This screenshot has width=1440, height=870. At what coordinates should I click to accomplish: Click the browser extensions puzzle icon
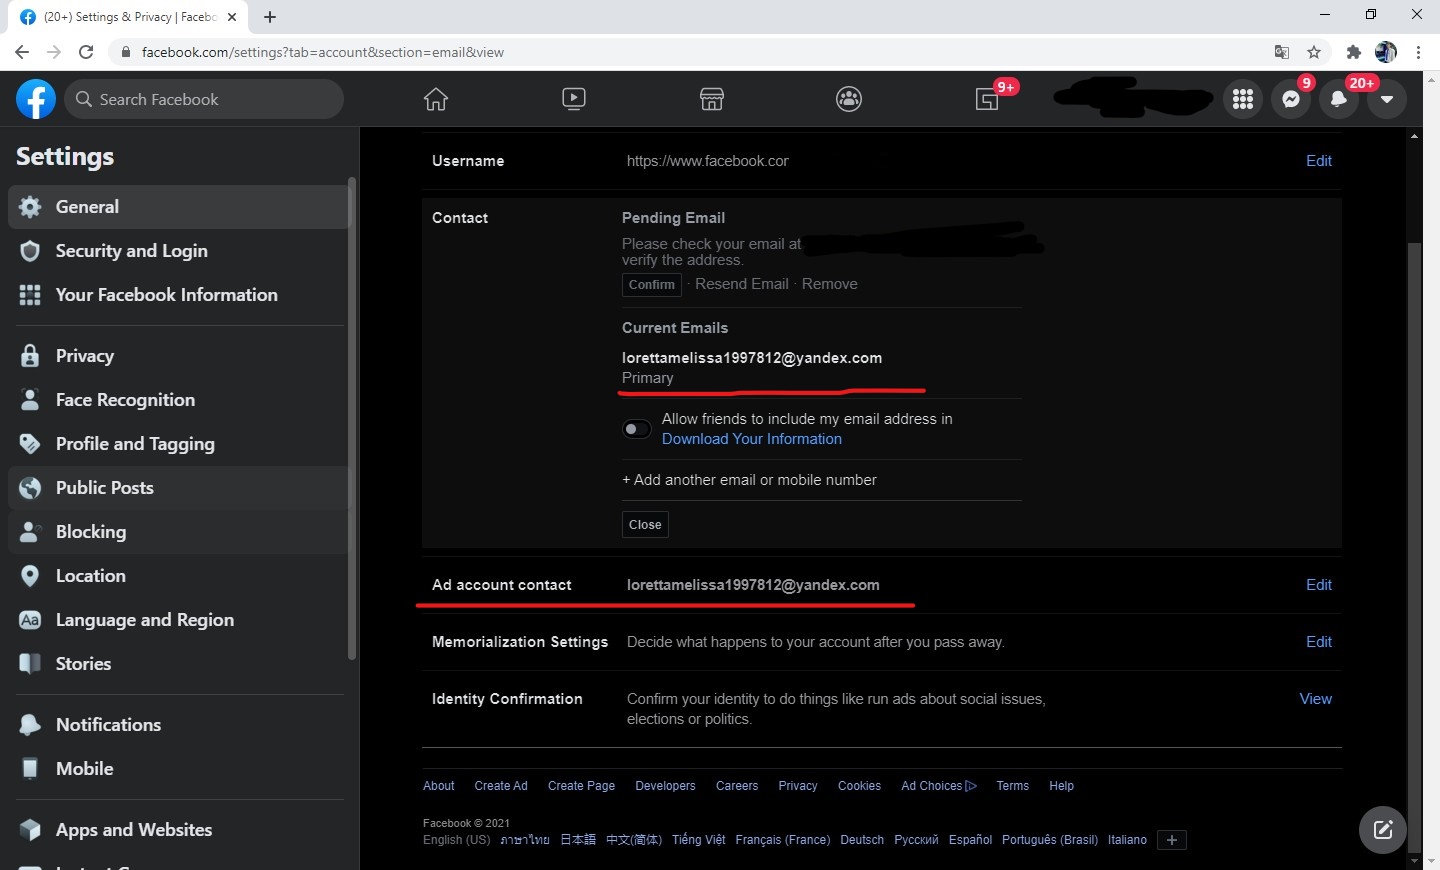(x=1354, y=52)
